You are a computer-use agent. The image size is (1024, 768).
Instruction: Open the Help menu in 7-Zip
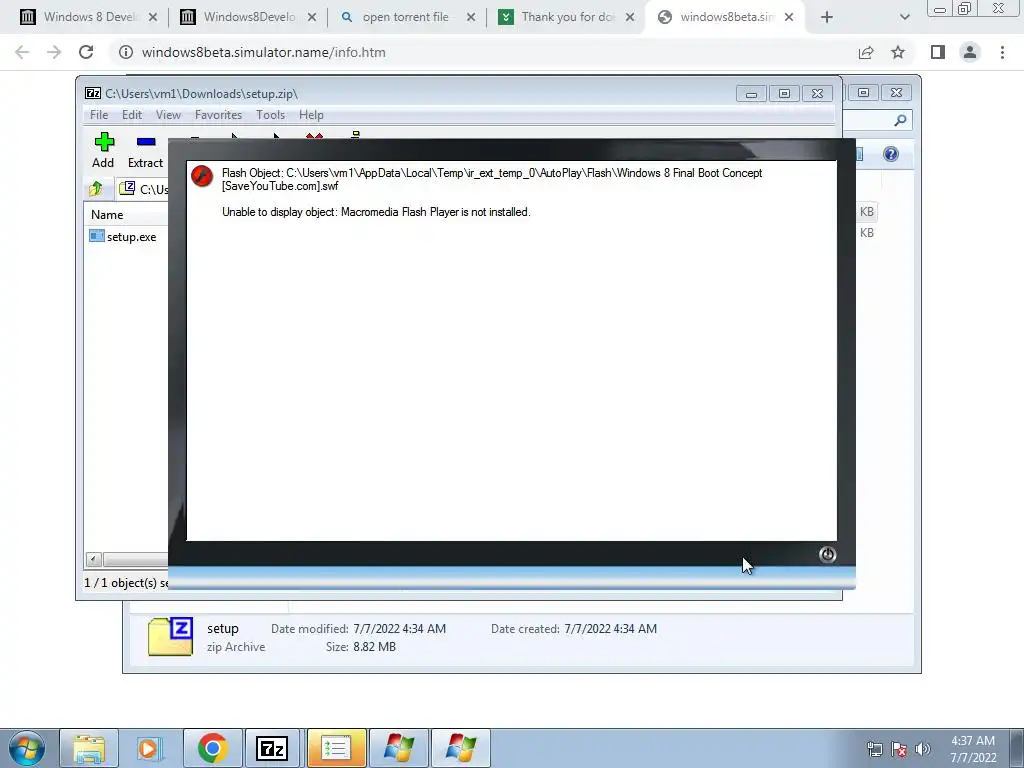pyautogui.click(x=311, y=115)
